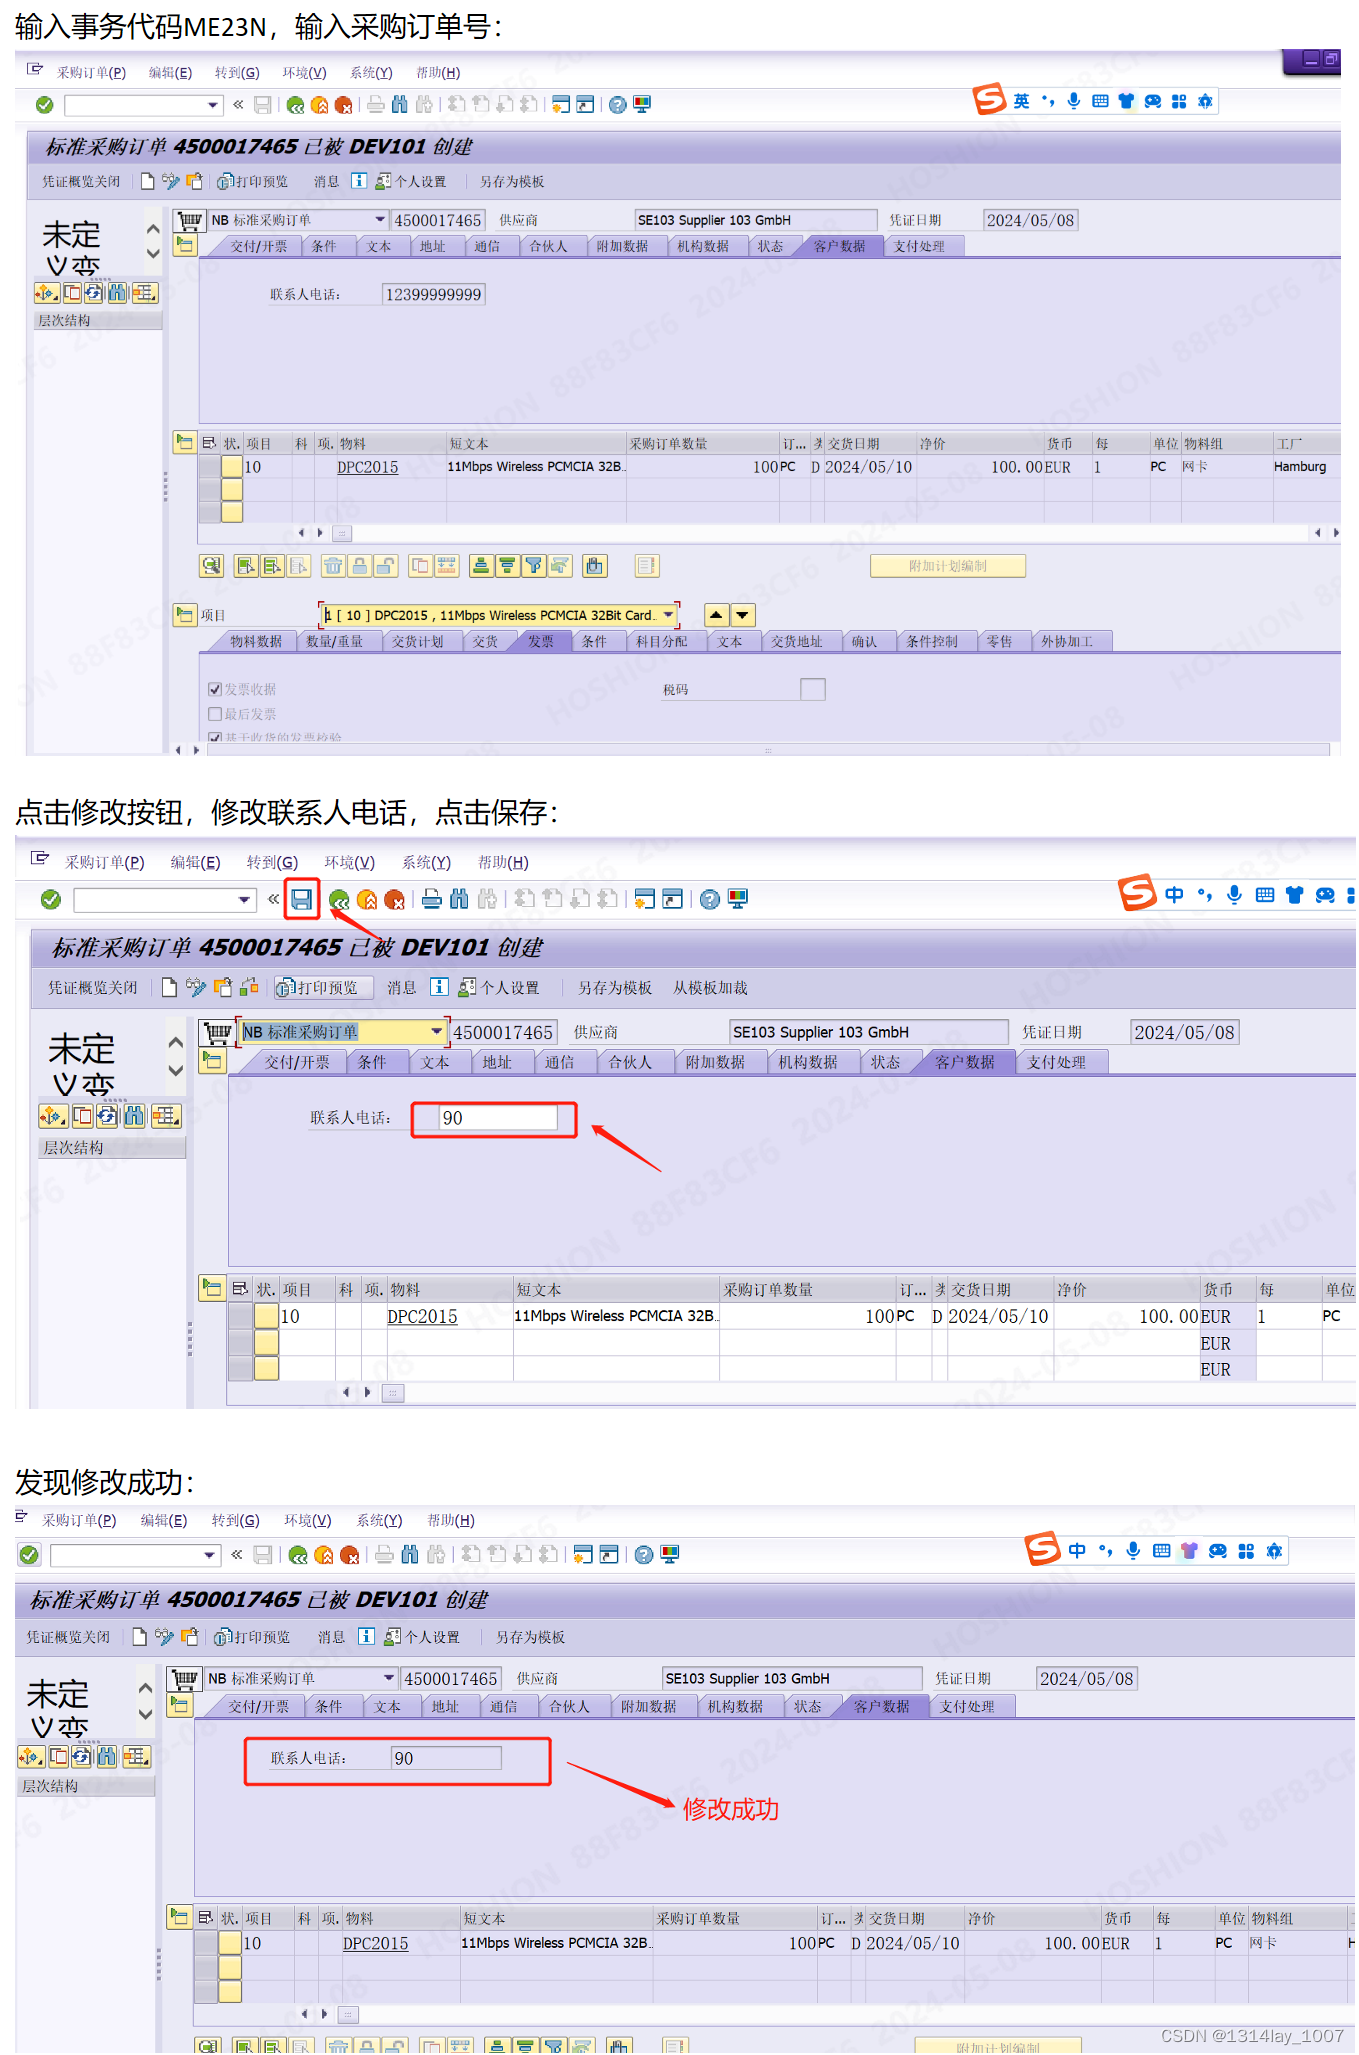
Task: Open command field dropdown in first screenshot
Action: [213, 105]
